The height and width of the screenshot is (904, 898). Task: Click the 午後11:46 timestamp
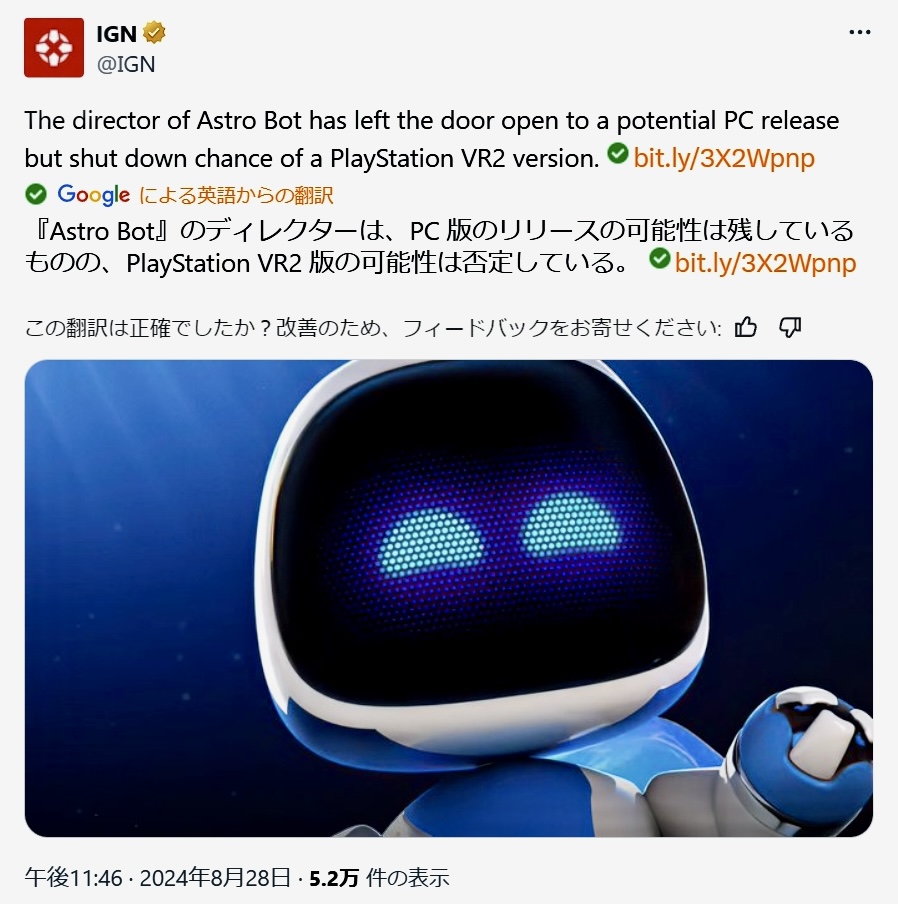click(x=74, y=878)
